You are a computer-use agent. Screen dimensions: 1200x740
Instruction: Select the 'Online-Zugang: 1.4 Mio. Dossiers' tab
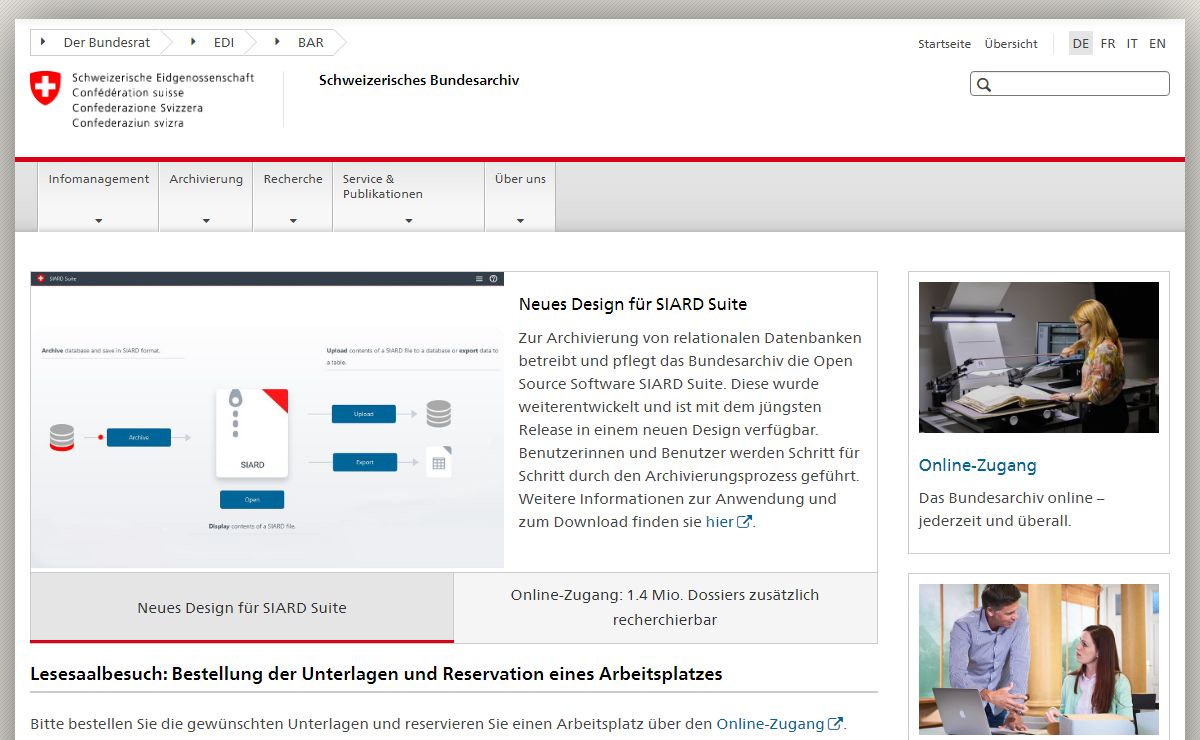(x=665, y=607)
